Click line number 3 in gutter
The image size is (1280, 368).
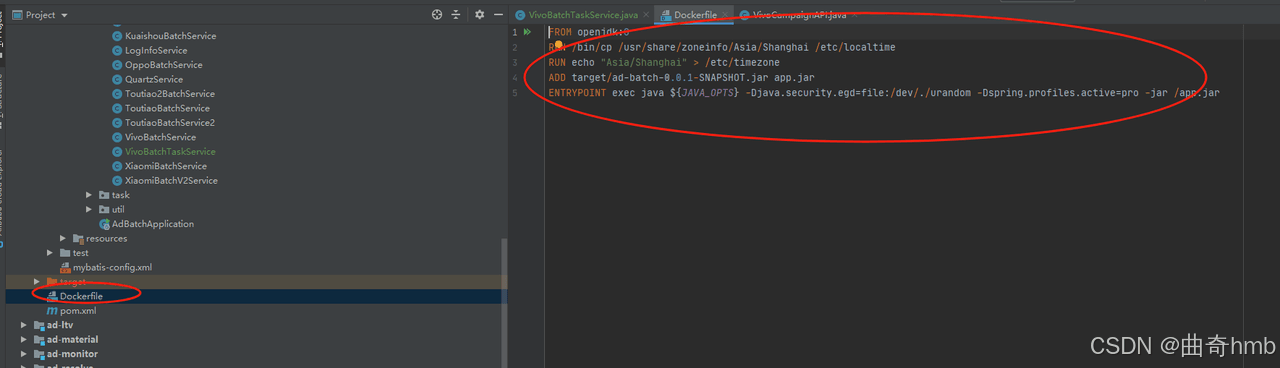click(x=514, y=62)
